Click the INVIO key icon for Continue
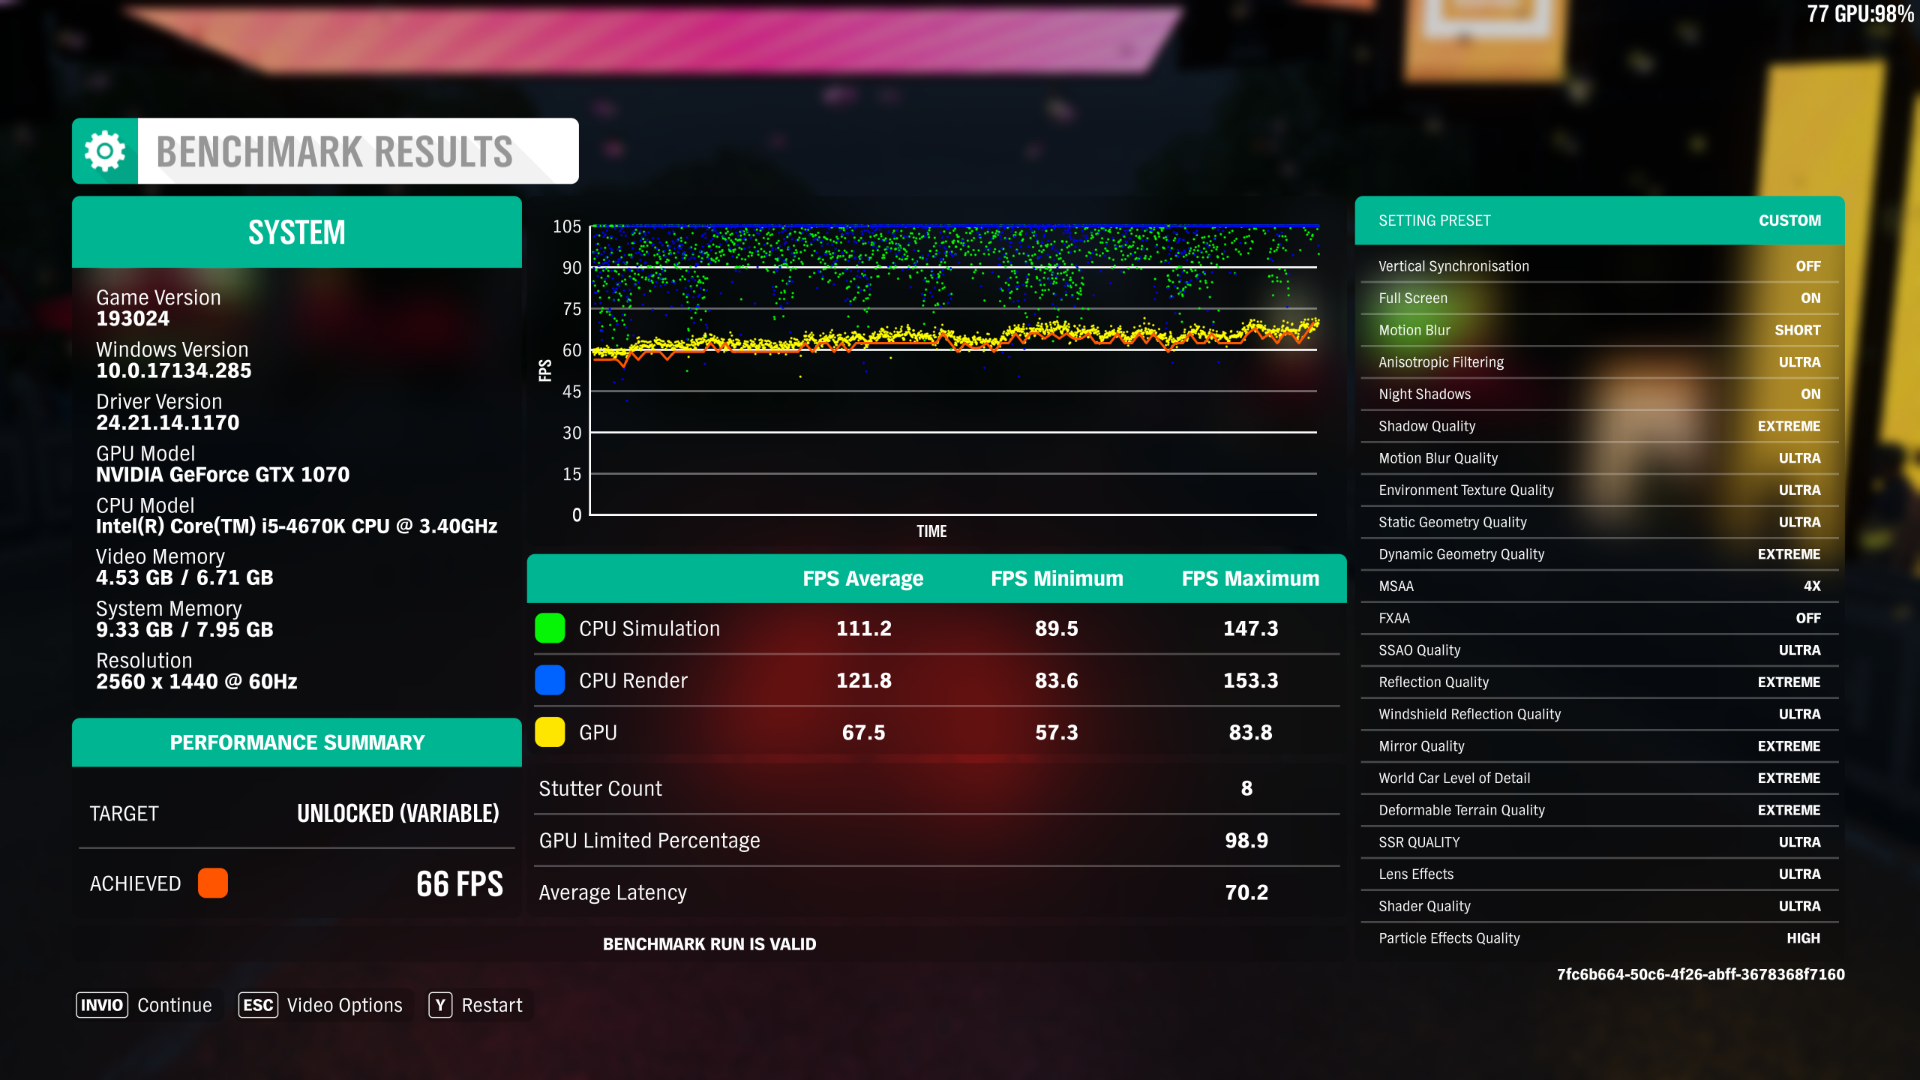Viewport: 1920px width, 1080px height. tap(102, 1005)
